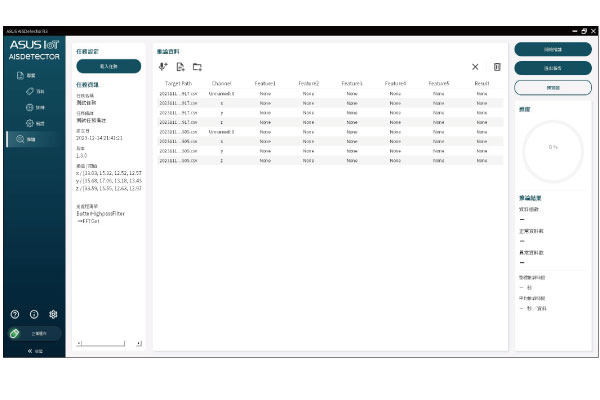Open the info icon in sidebar bottom
The image size is (600, 400).
click(x=34, y=314)
